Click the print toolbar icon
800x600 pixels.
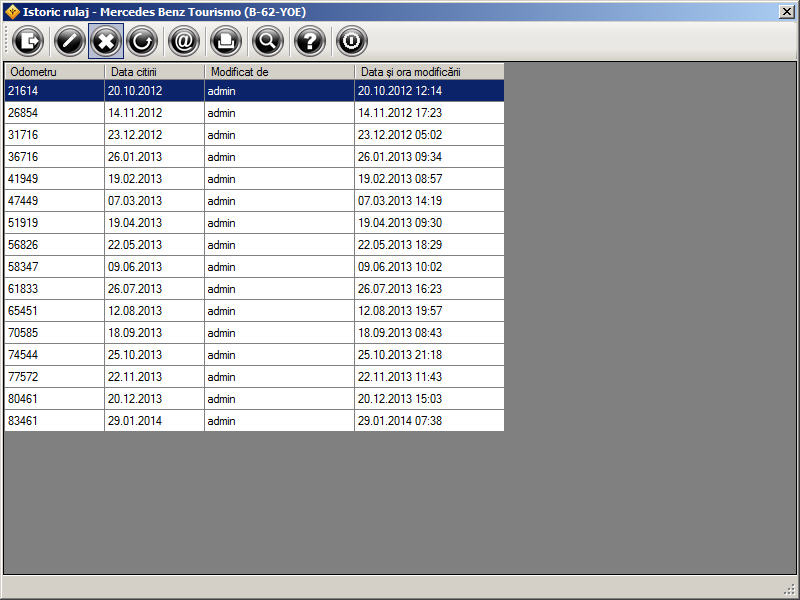pos(226,41)
